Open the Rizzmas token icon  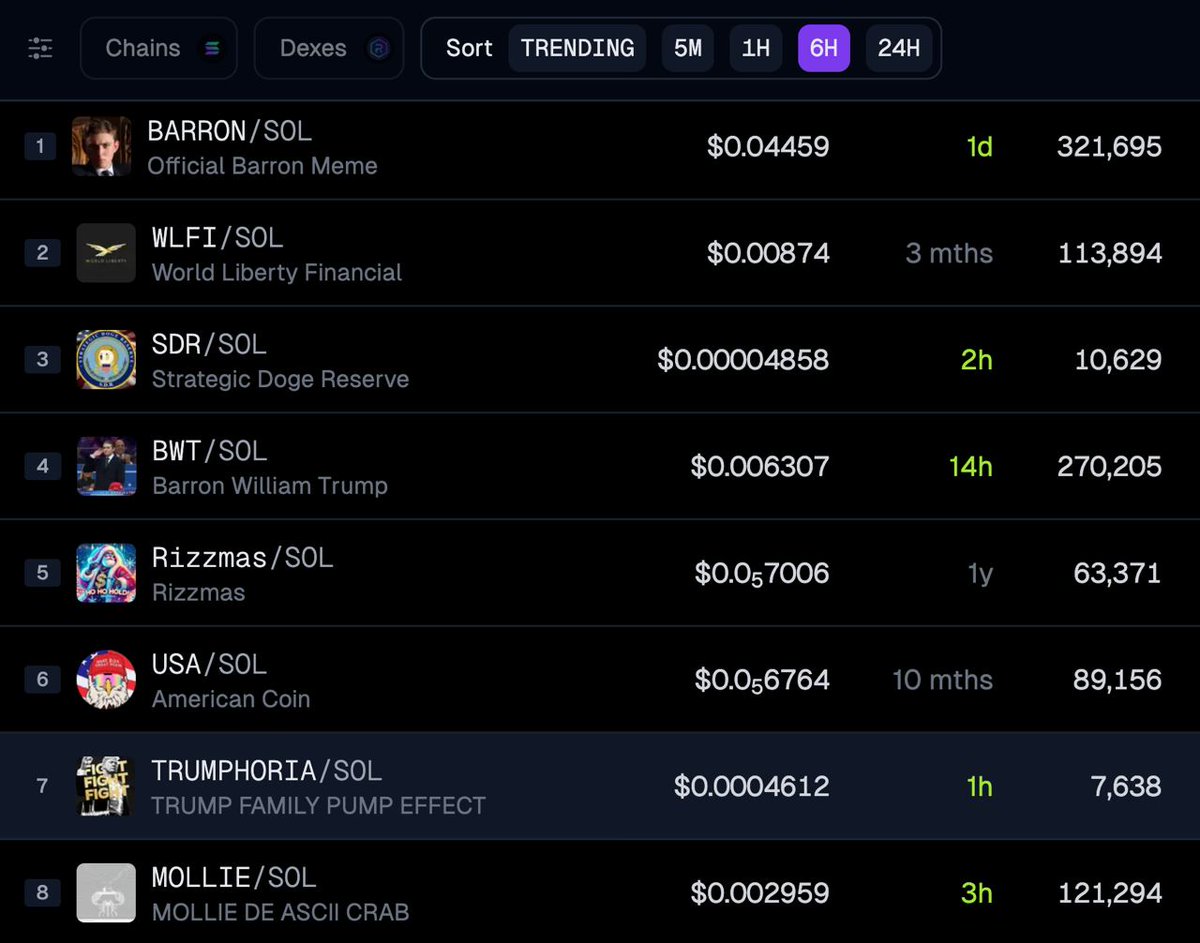point(106,573)
